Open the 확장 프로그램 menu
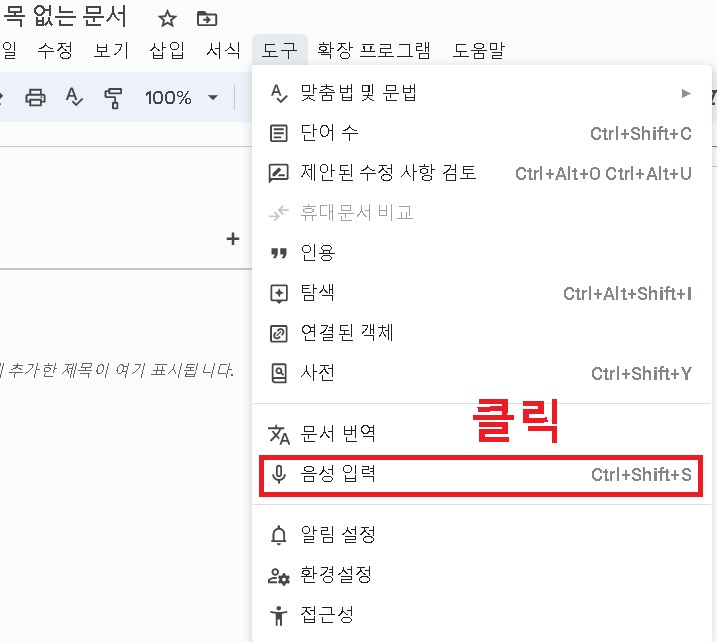Screen dimensions: 720x642 point(374,50)
